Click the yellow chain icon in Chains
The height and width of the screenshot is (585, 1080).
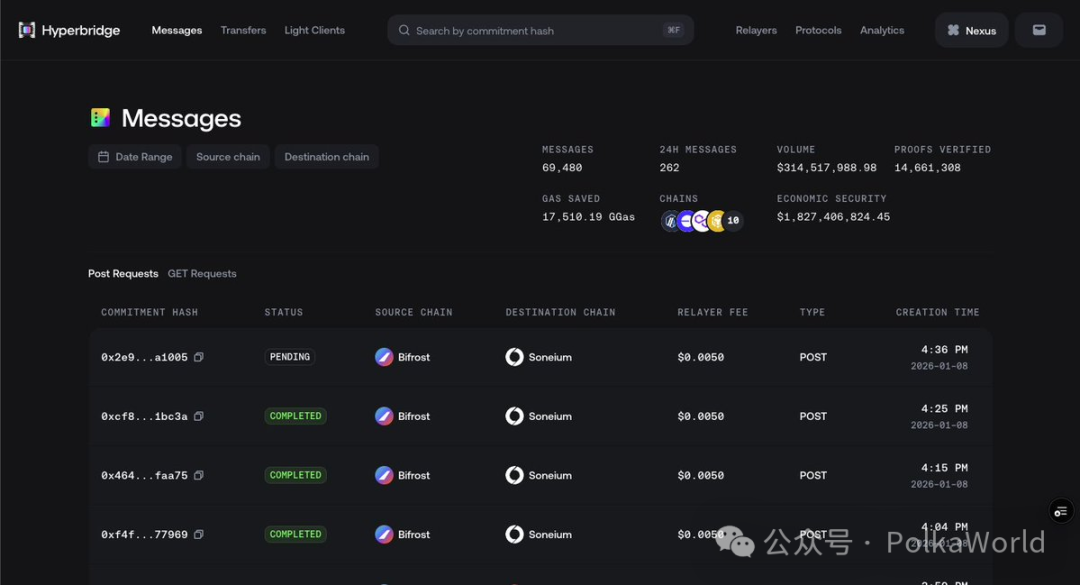coord(717,220)
